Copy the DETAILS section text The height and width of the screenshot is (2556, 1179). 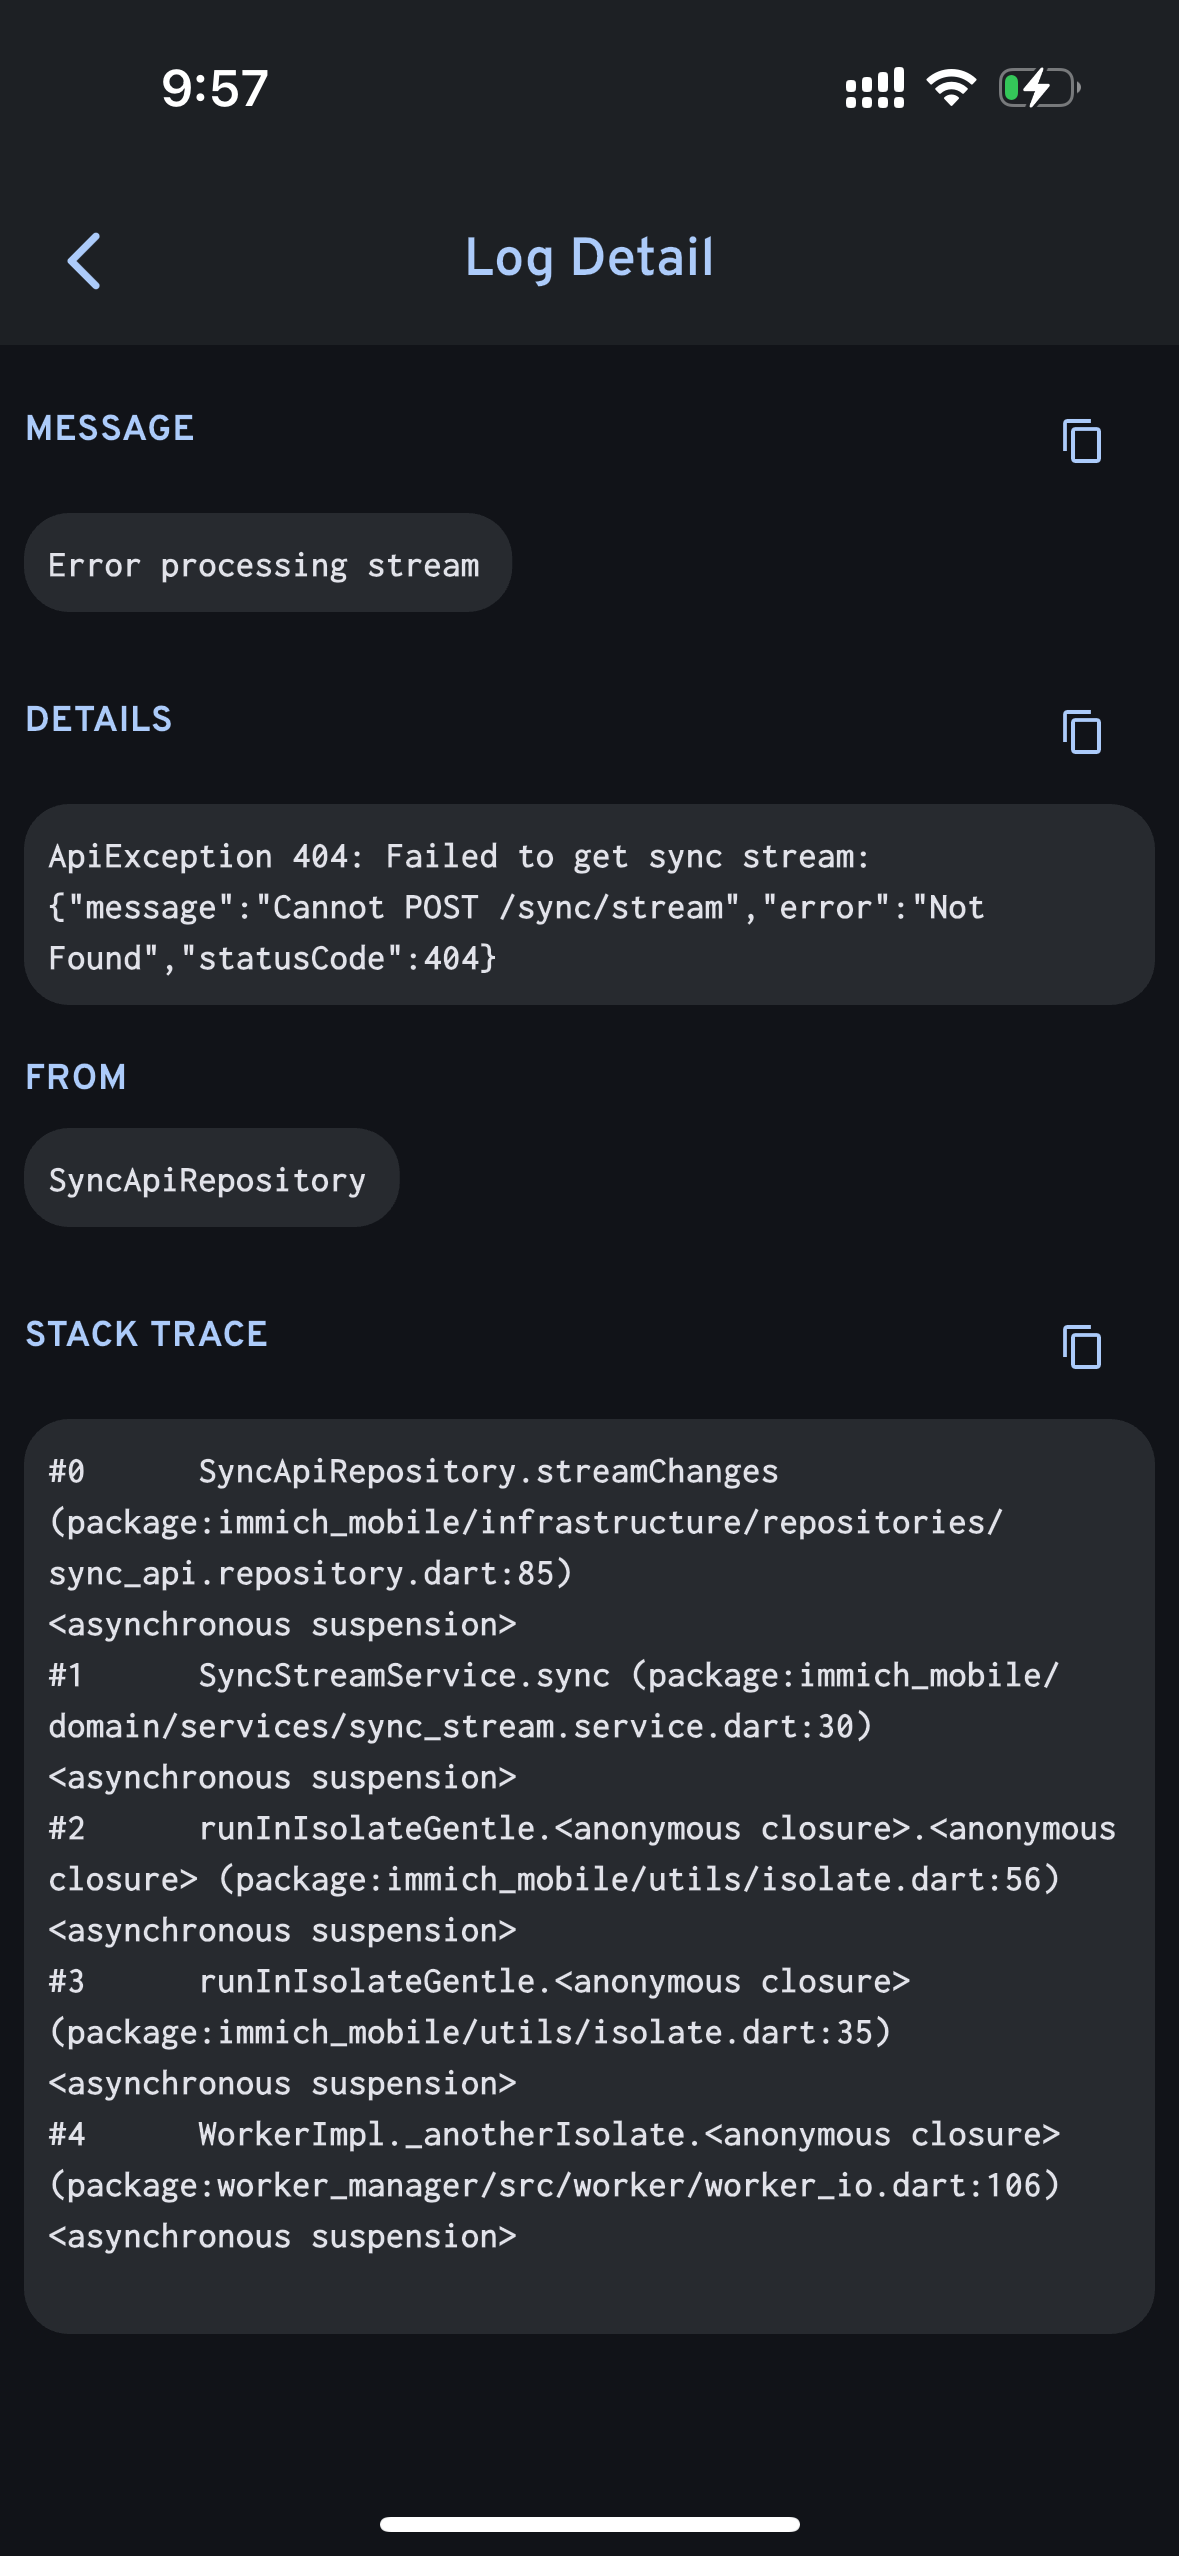click(x=1081, y=732)
